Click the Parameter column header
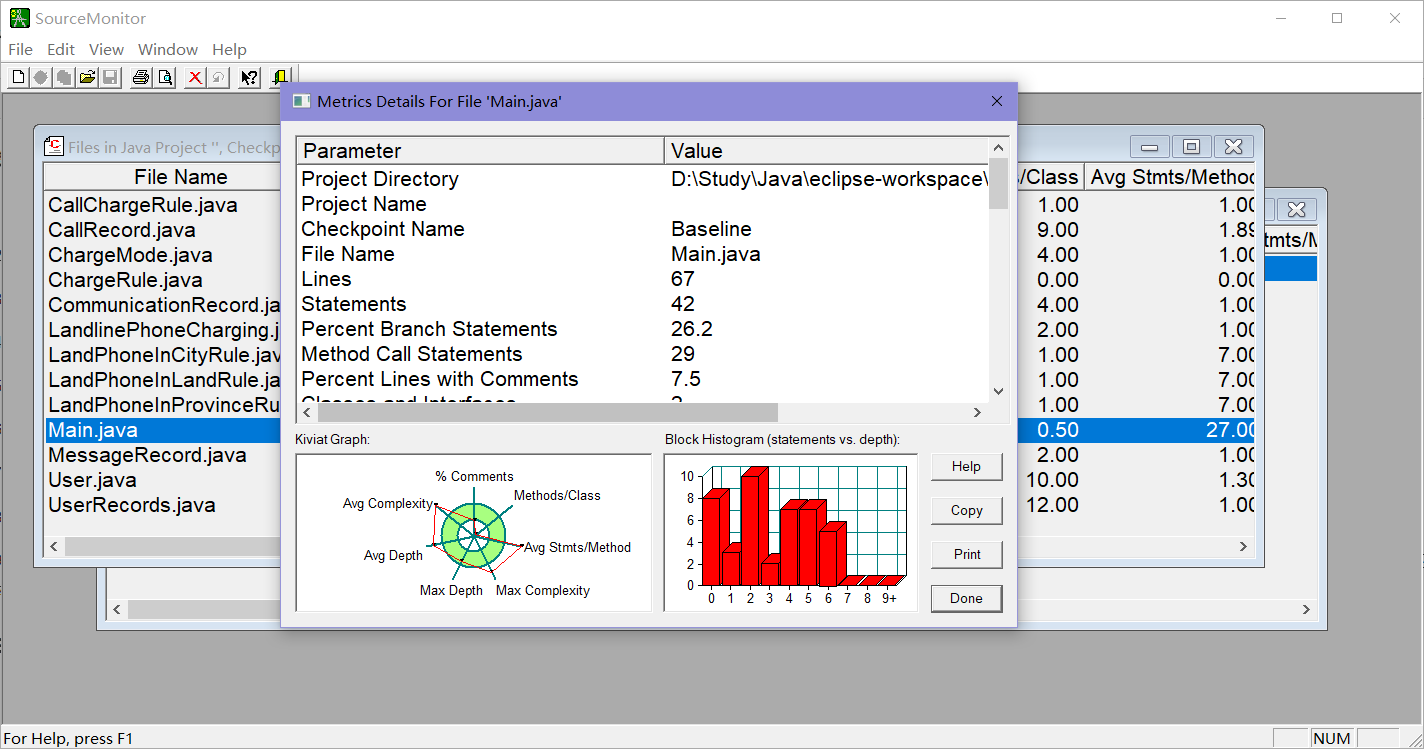This screenshot has width=1424, height=749. [480, 151]
